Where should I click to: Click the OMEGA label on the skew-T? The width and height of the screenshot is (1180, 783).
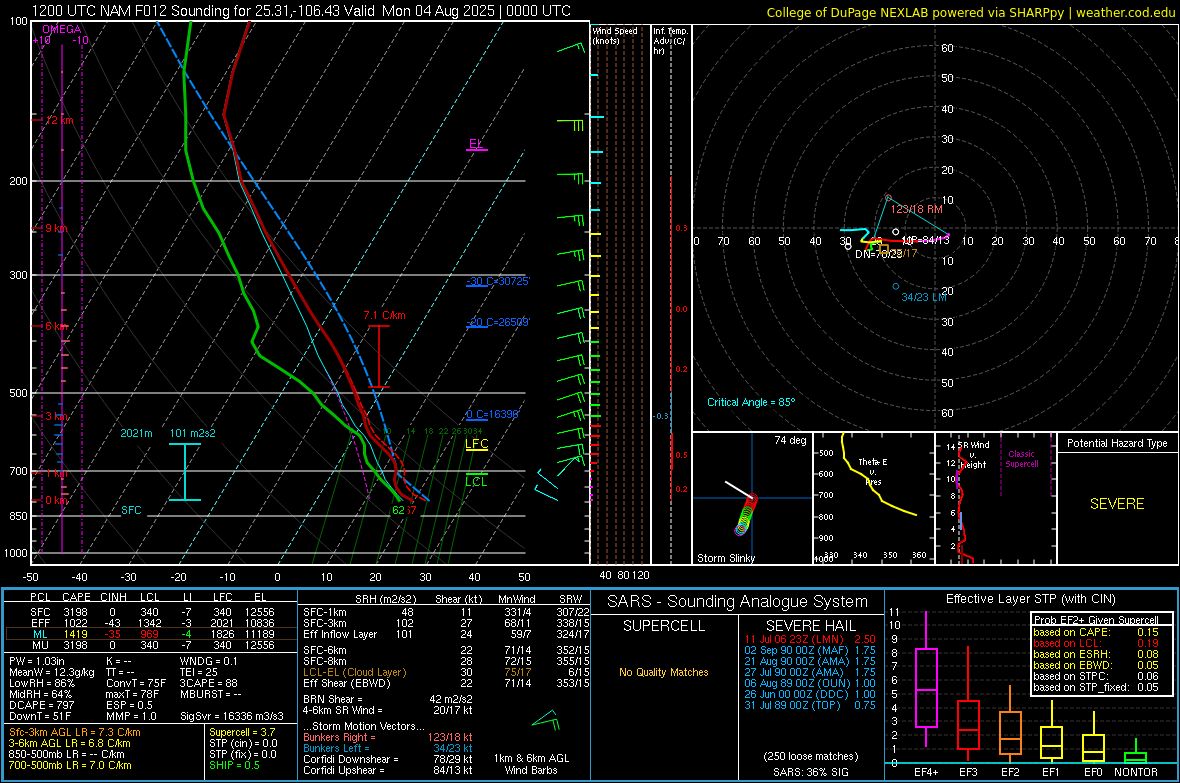62,29
